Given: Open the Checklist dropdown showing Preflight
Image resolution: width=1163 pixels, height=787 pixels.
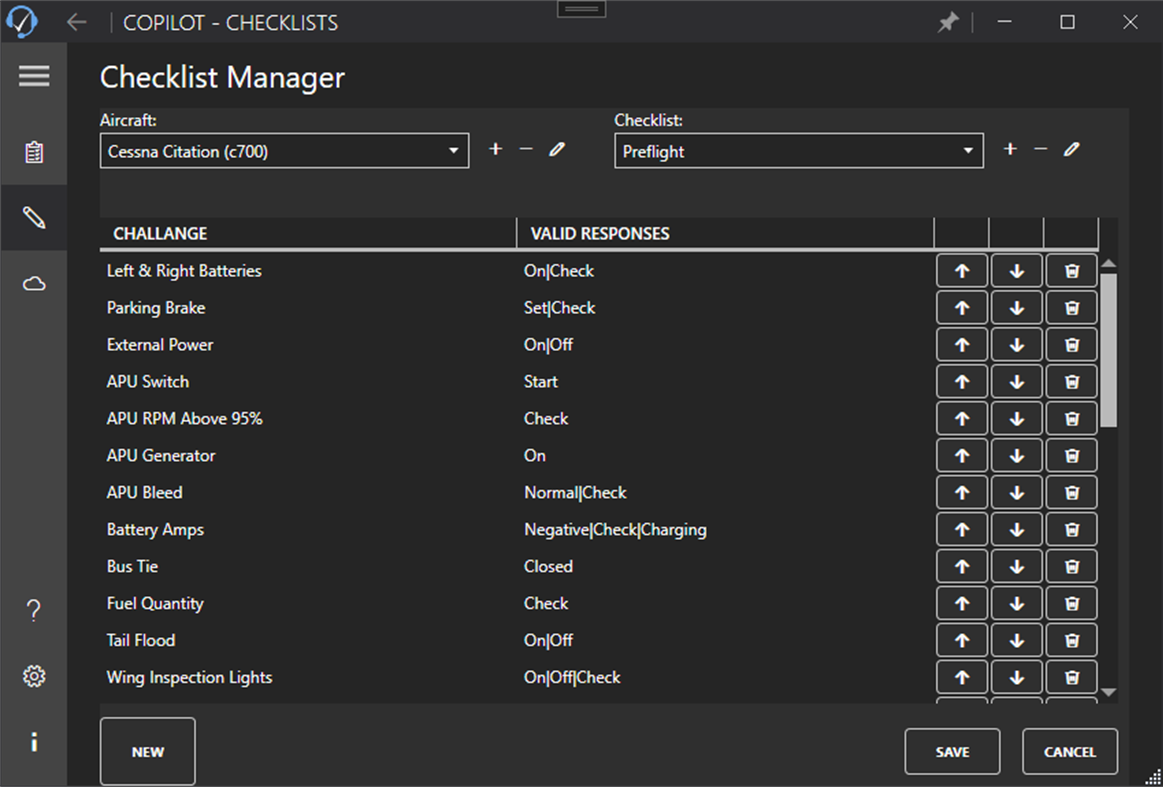Looking at the screenshot, I should 798,150.
